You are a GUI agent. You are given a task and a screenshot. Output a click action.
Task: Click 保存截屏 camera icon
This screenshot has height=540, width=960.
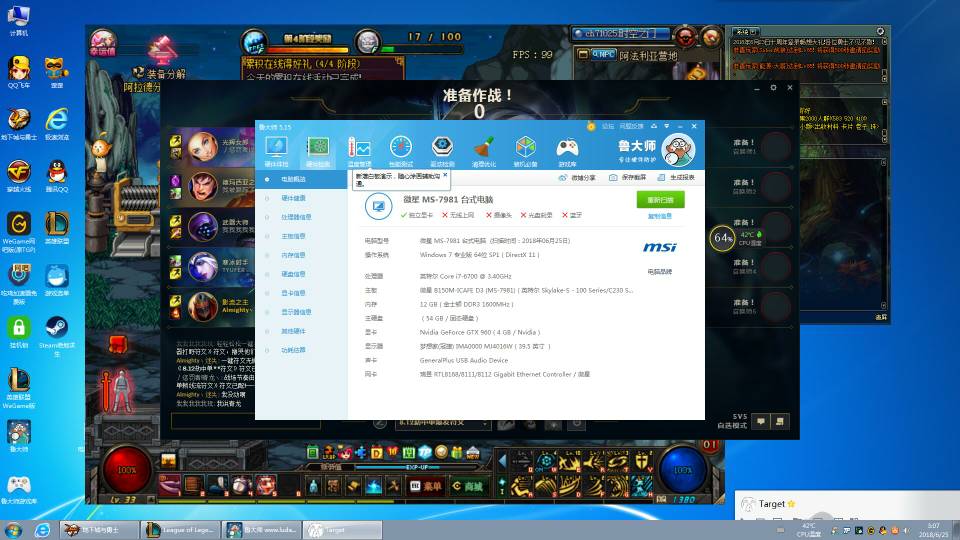click(x=627, y=178)
